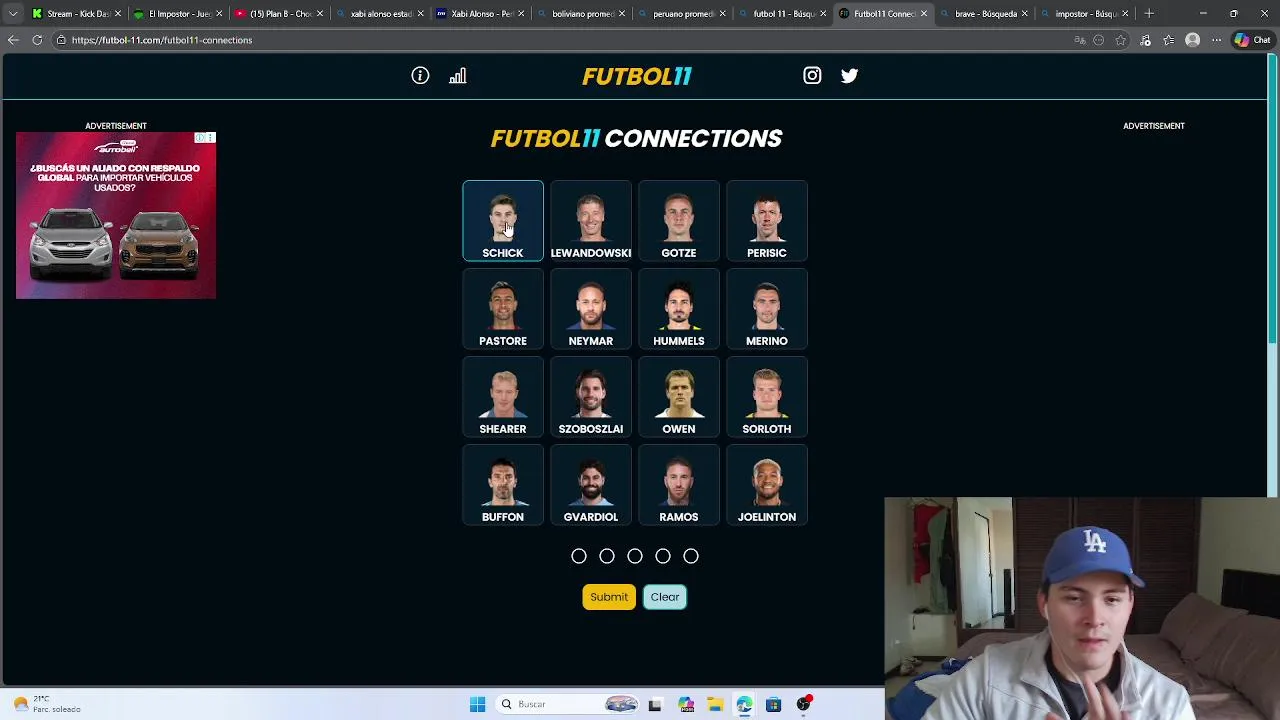
Task: Switch to the impostor - Búsqueda tab
Action: pos(1085,14)
